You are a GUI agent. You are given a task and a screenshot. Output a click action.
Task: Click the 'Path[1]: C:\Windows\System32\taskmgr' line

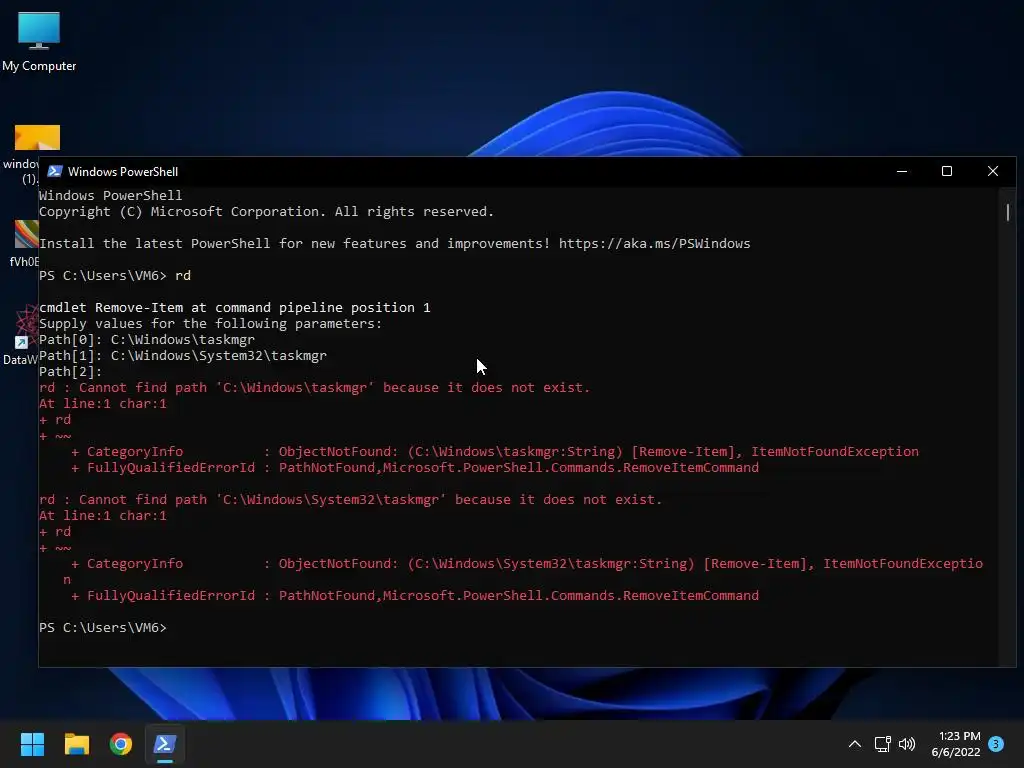[183, 356]
